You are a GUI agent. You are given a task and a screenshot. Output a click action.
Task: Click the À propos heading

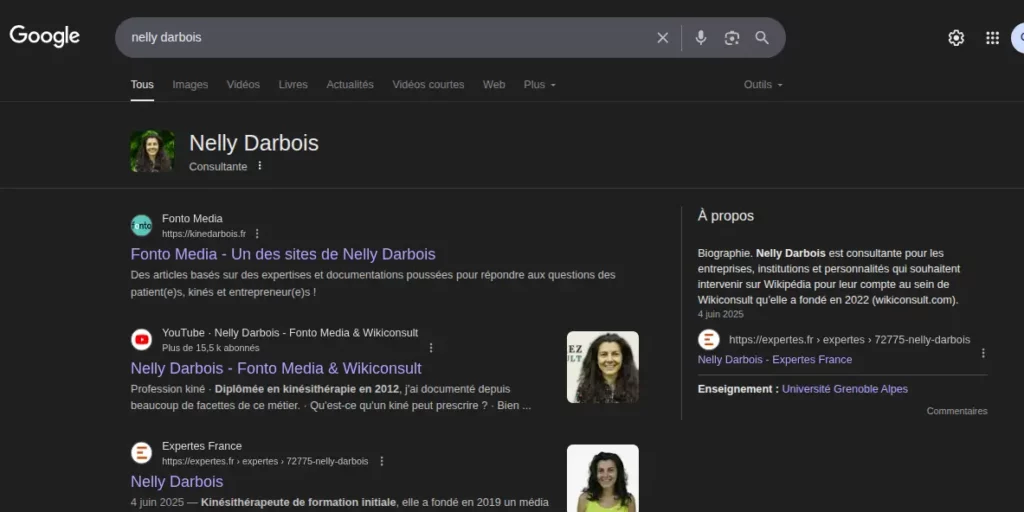726,216
